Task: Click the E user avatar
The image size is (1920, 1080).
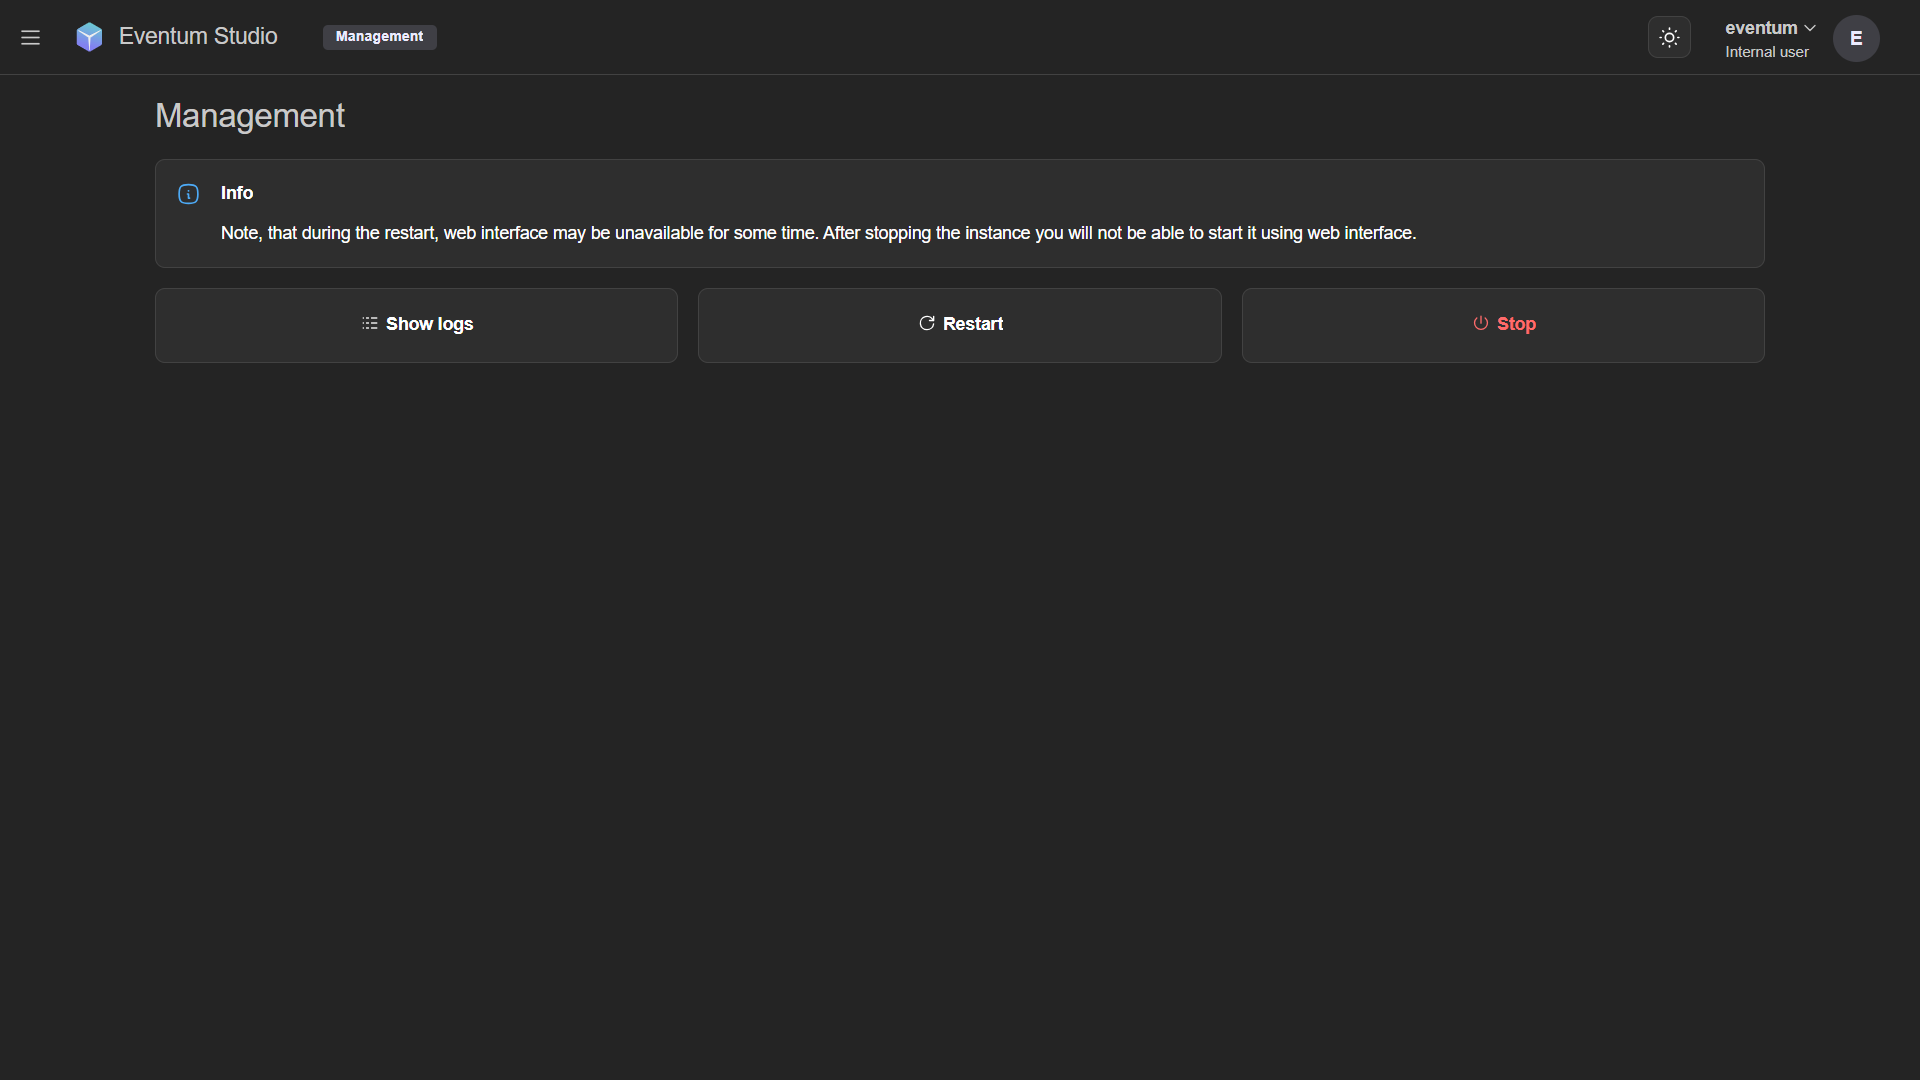Action: click(1856, 38)
